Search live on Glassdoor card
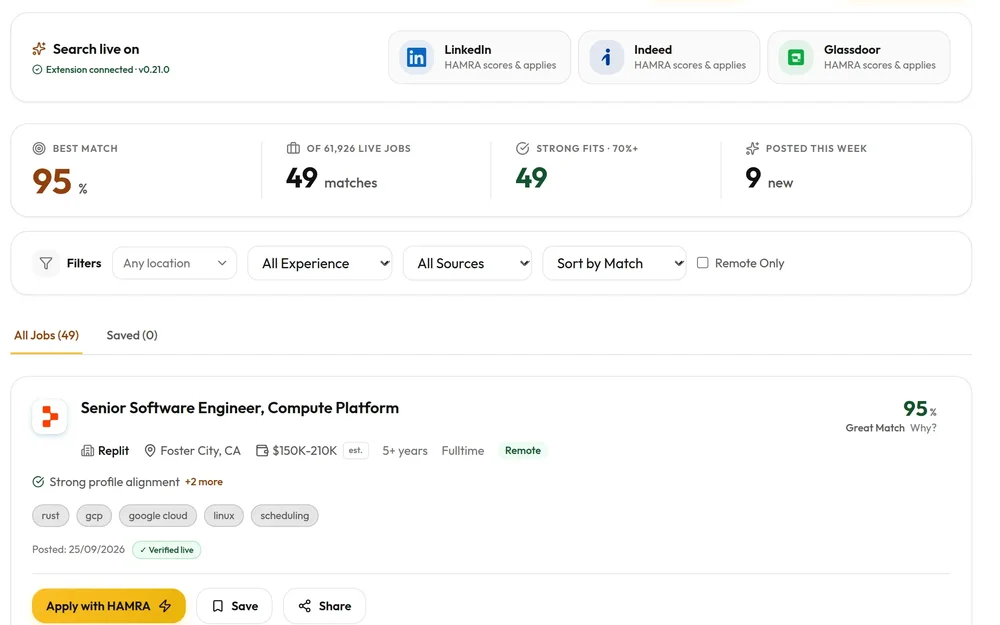 pos(859,57)
